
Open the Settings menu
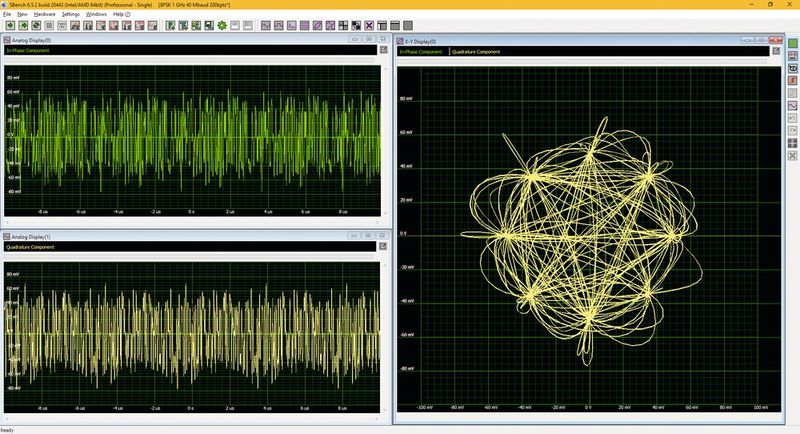pos(70,14)
